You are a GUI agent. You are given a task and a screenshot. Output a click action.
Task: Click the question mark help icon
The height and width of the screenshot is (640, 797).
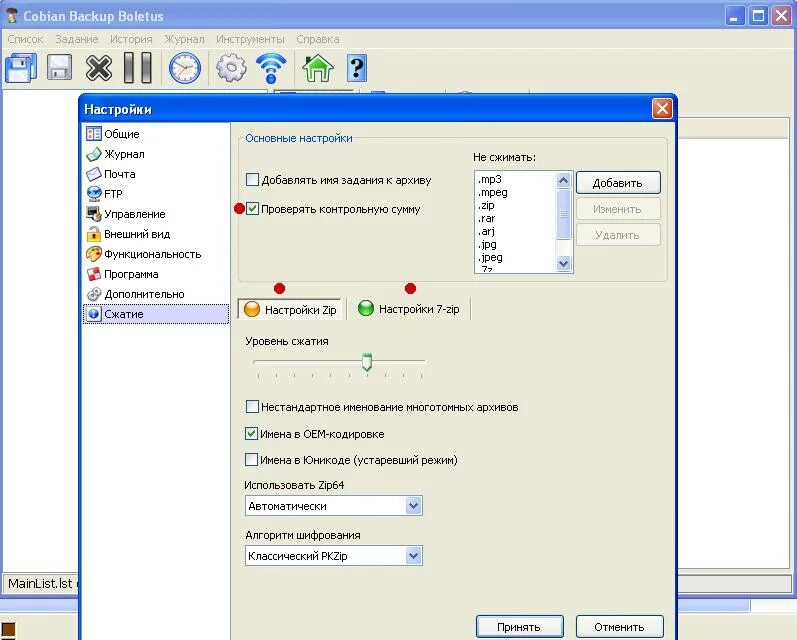[x=357, y=68]
